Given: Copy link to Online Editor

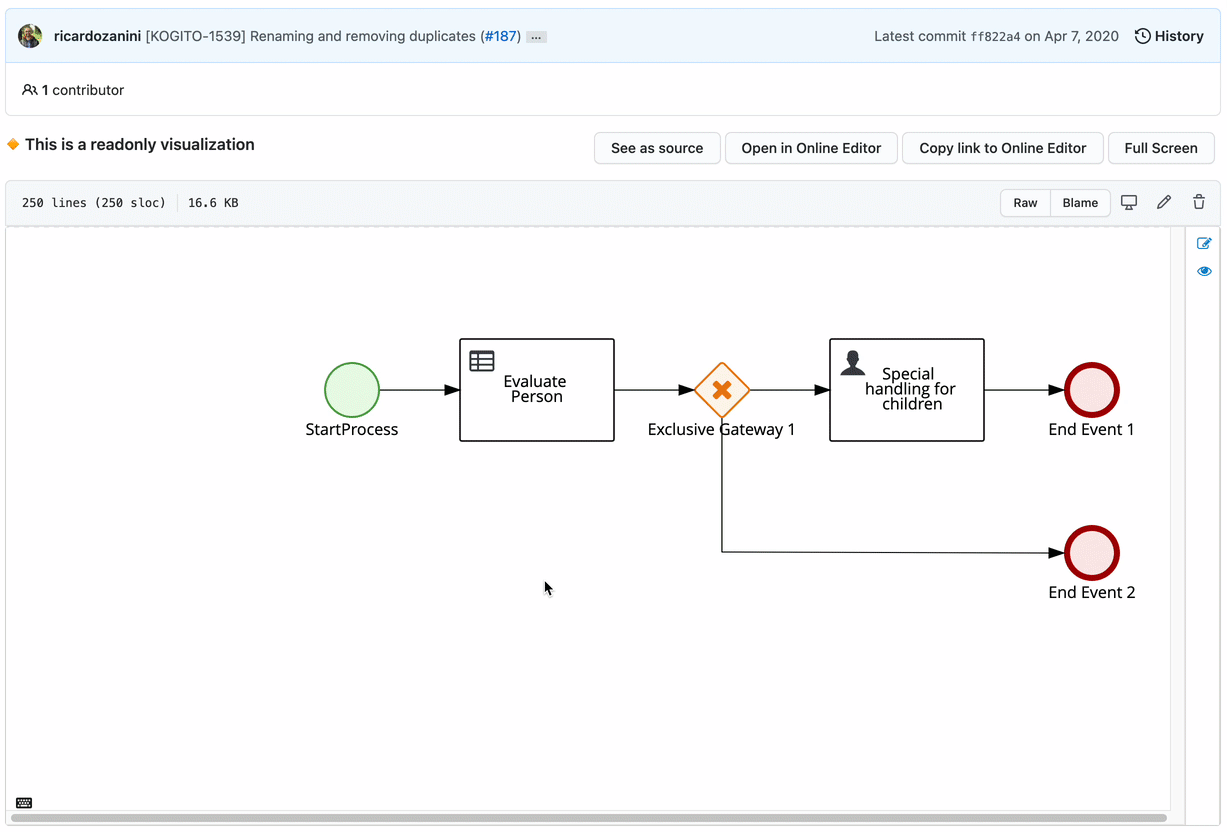Looking at the screenshot, I should pyautogui.click(x=1002, y=148).
